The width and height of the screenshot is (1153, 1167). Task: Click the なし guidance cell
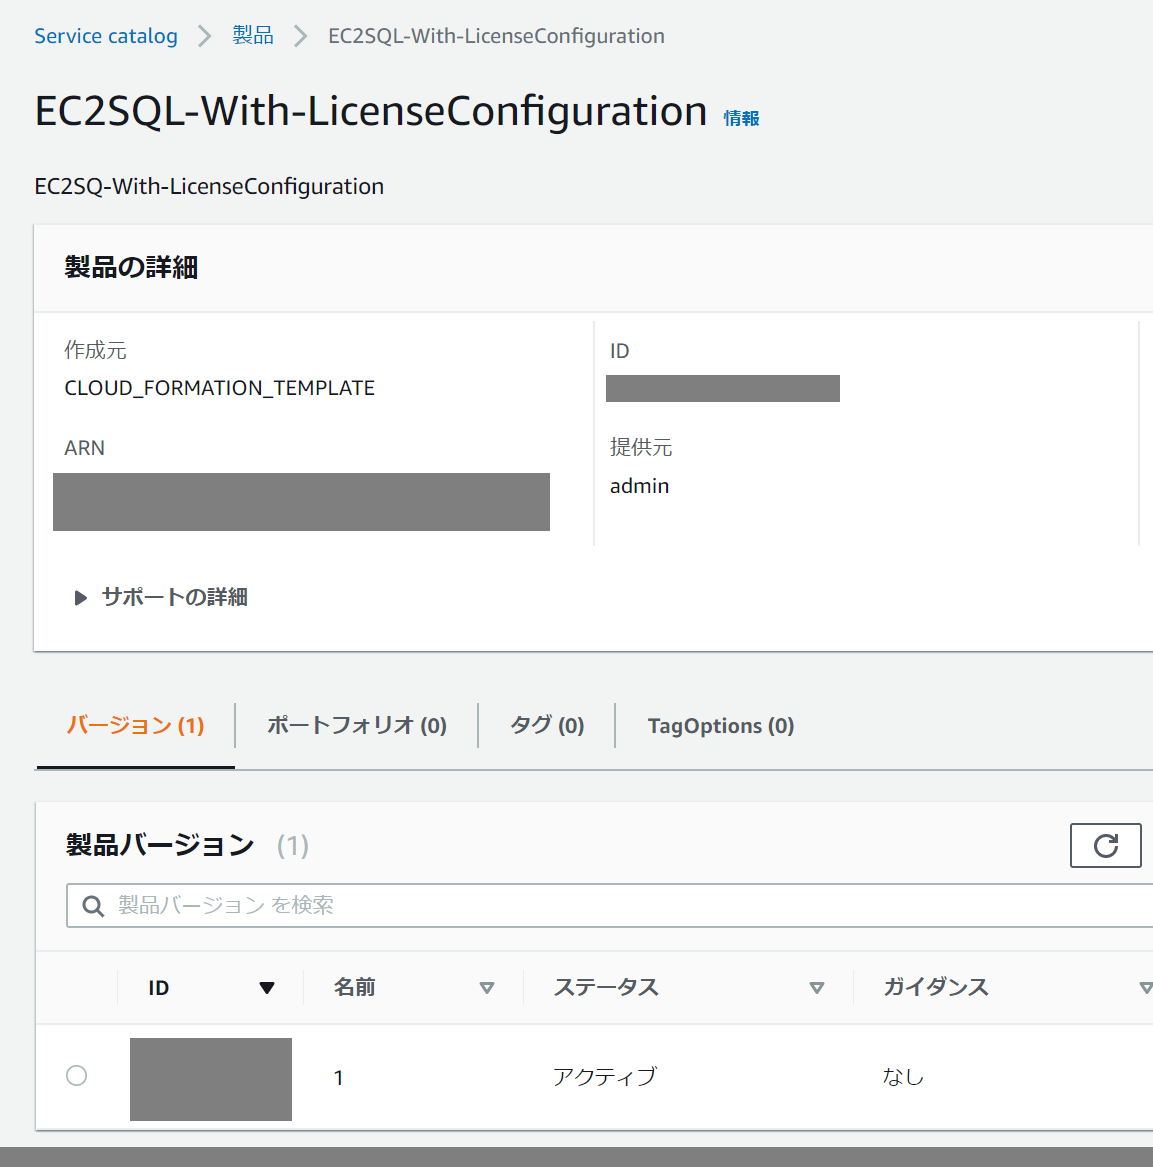point(903,1077)
